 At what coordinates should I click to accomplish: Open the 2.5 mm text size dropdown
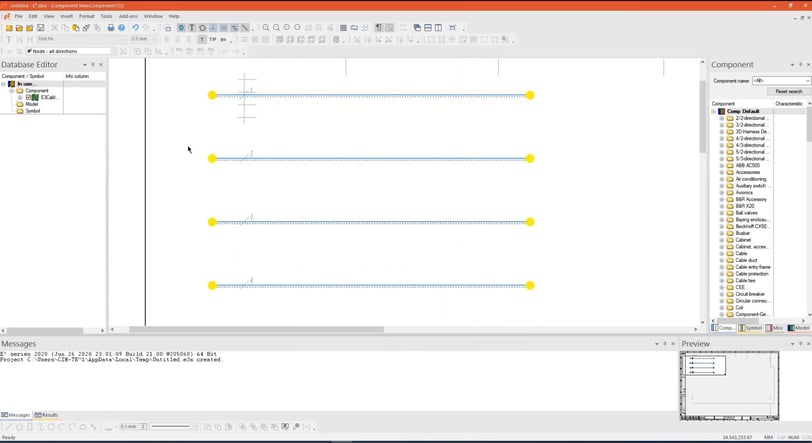153,39
